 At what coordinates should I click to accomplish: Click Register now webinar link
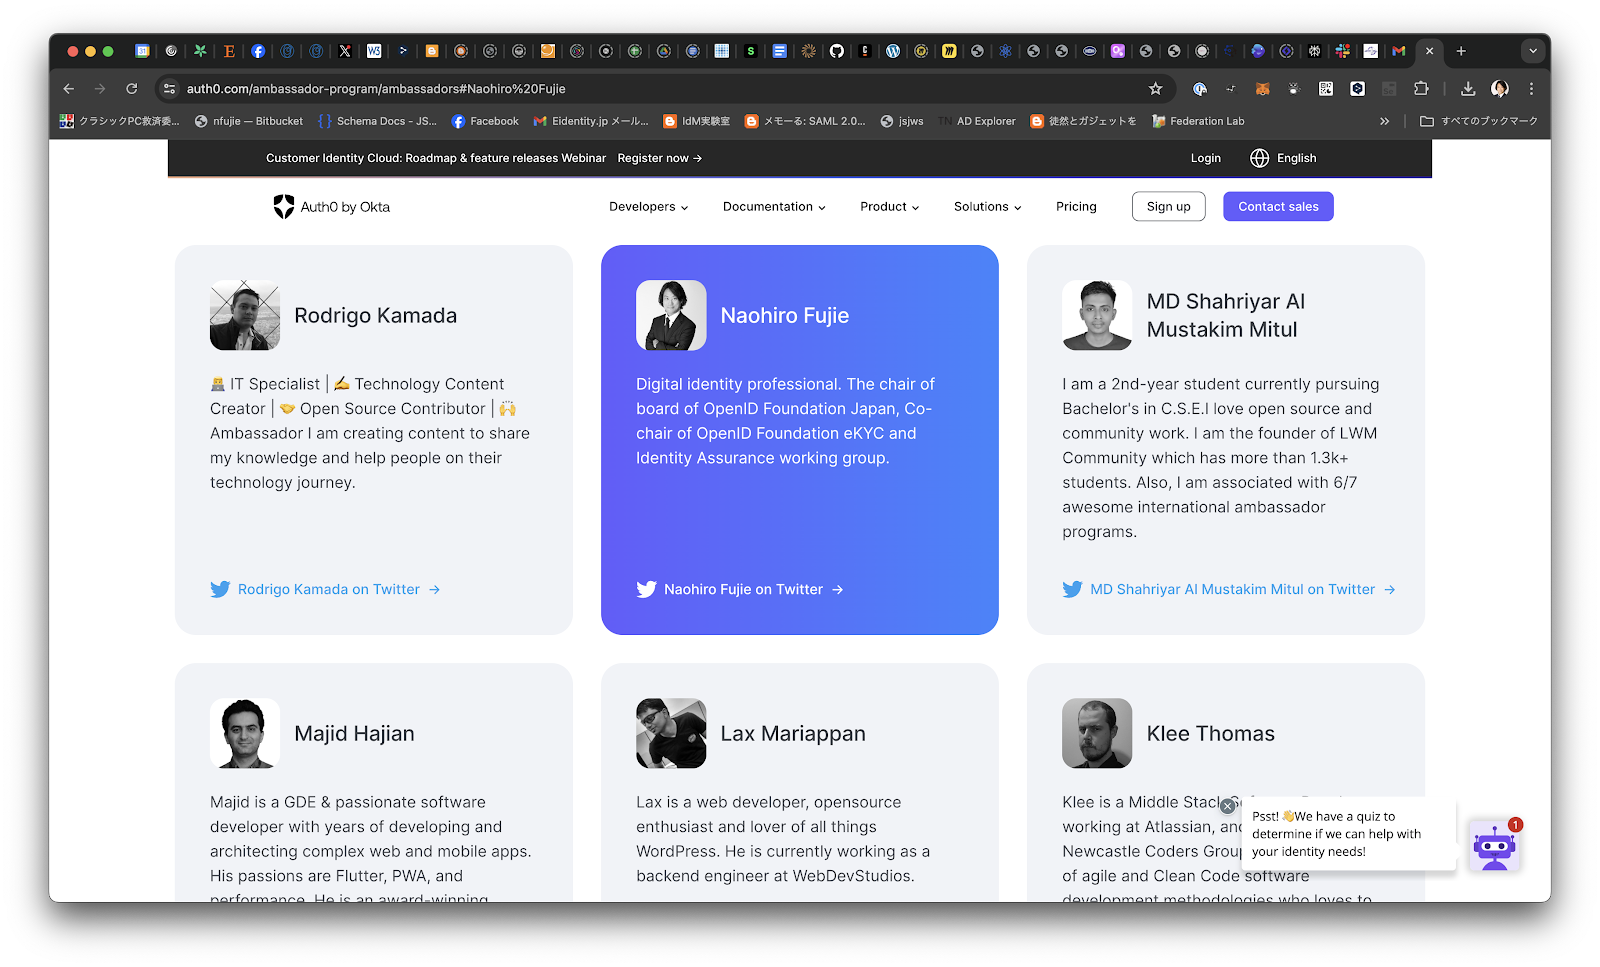[x=660, y=158]
